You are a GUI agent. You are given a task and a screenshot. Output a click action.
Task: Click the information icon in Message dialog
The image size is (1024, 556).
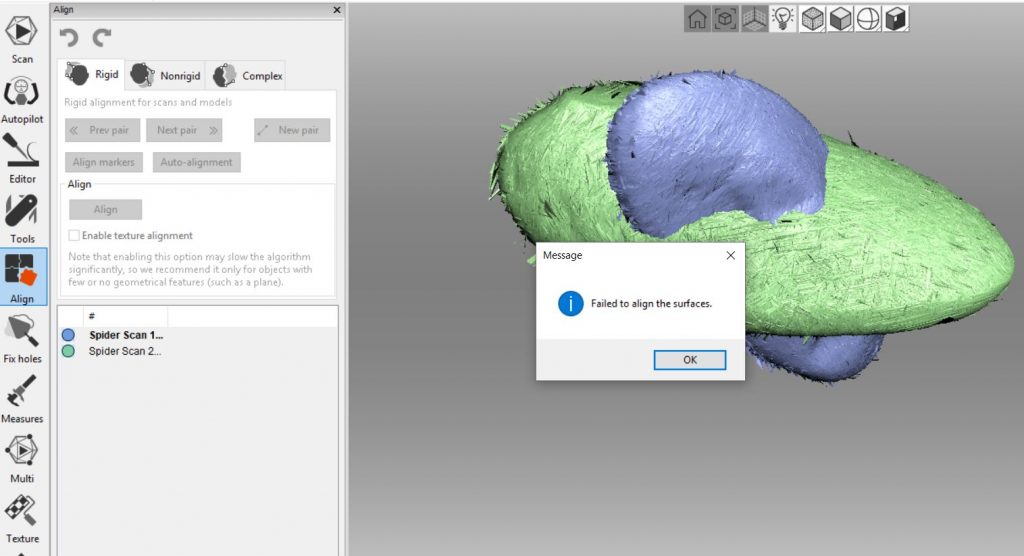coord(570,303)
